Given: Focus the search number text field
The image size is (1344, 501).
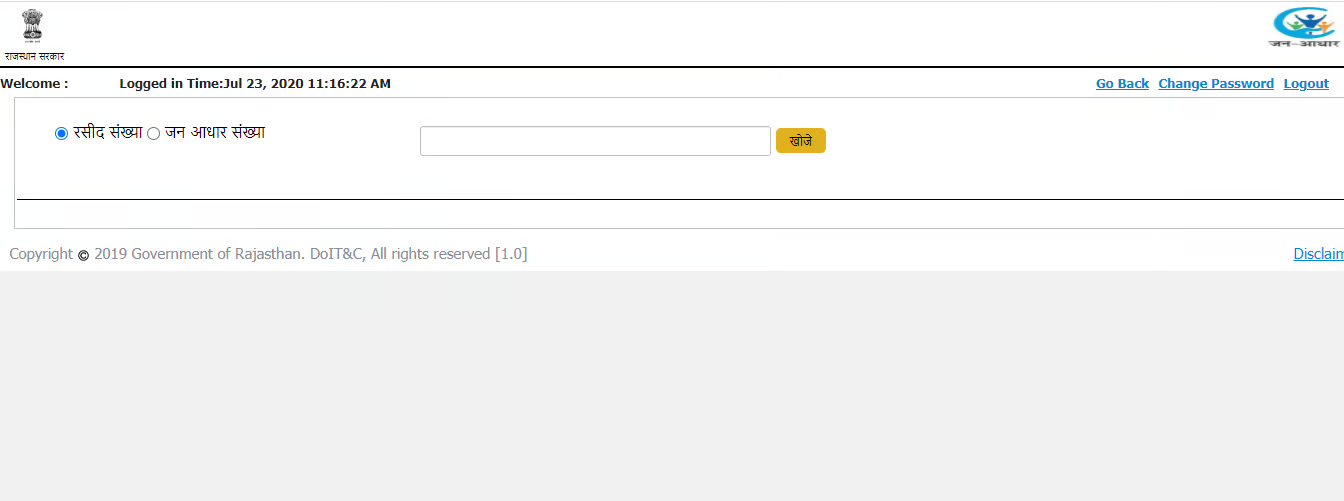Looking at the screenshot, I should [x=595, y=141].
